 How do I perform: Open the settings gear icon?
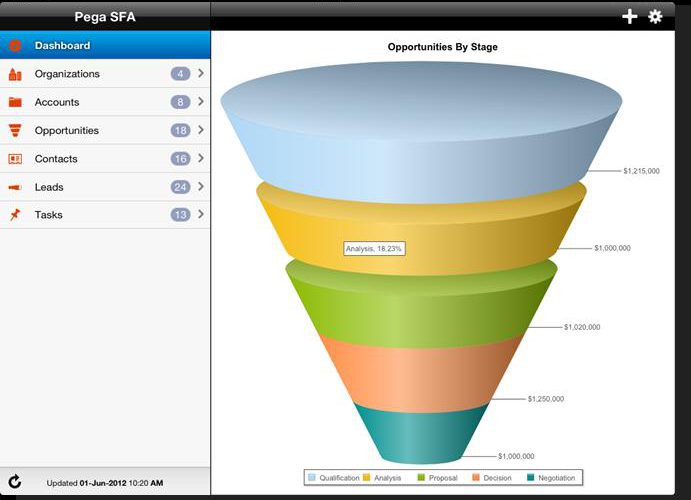coord(656,16)
